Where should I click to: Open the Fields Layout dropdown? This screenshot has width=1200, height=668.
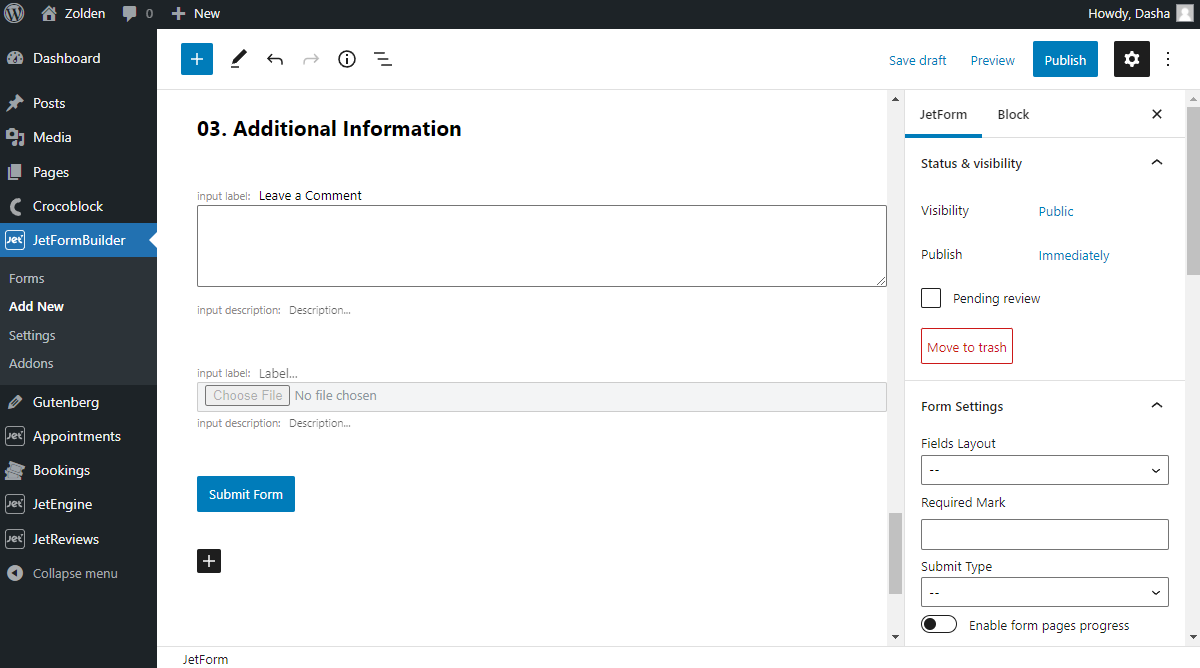pos(1044,470)
